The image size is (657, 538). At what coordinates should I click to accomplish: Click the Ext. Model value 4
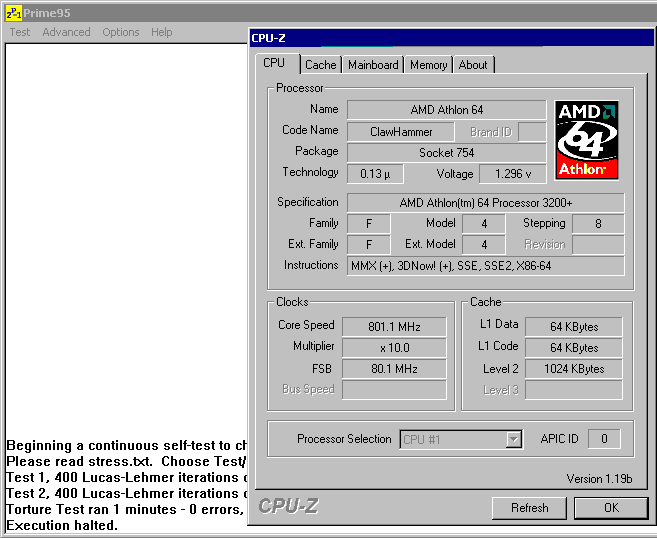coord(484,245)
